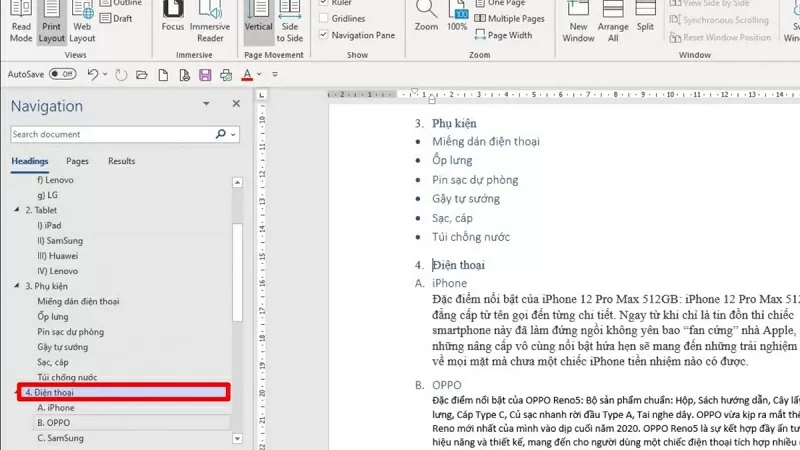Click the ruler tab selector box
The height and width of the screenshot is (450, 800).
pyautogui.click(x=261, y=95)
